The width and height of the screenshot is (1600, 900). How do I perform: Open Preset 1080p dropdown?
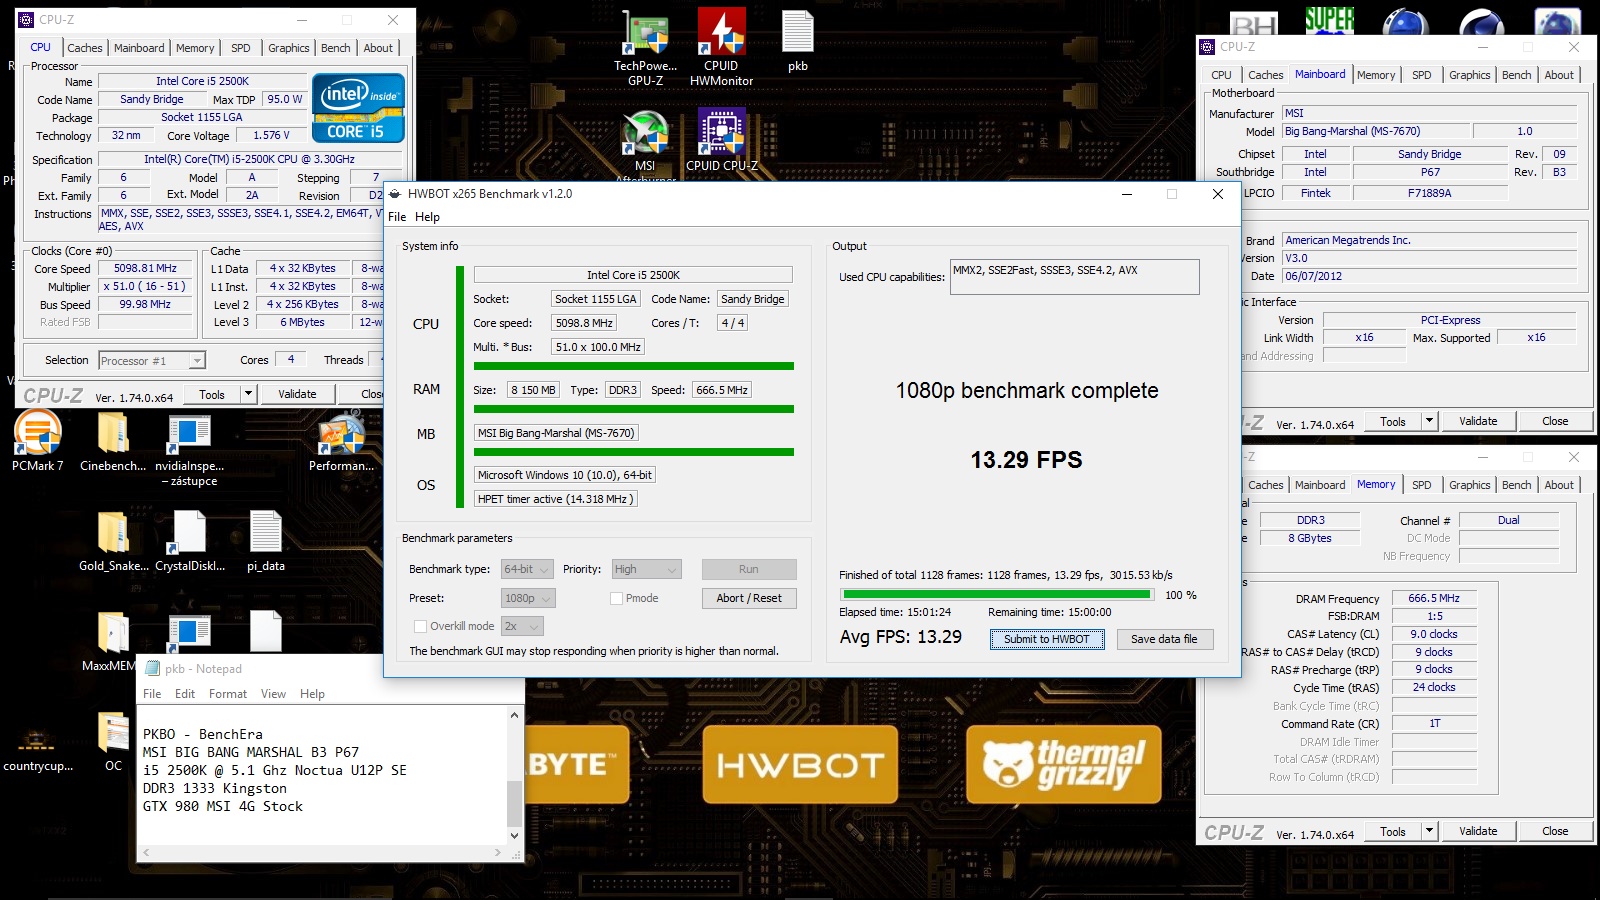tap(528, 598)
